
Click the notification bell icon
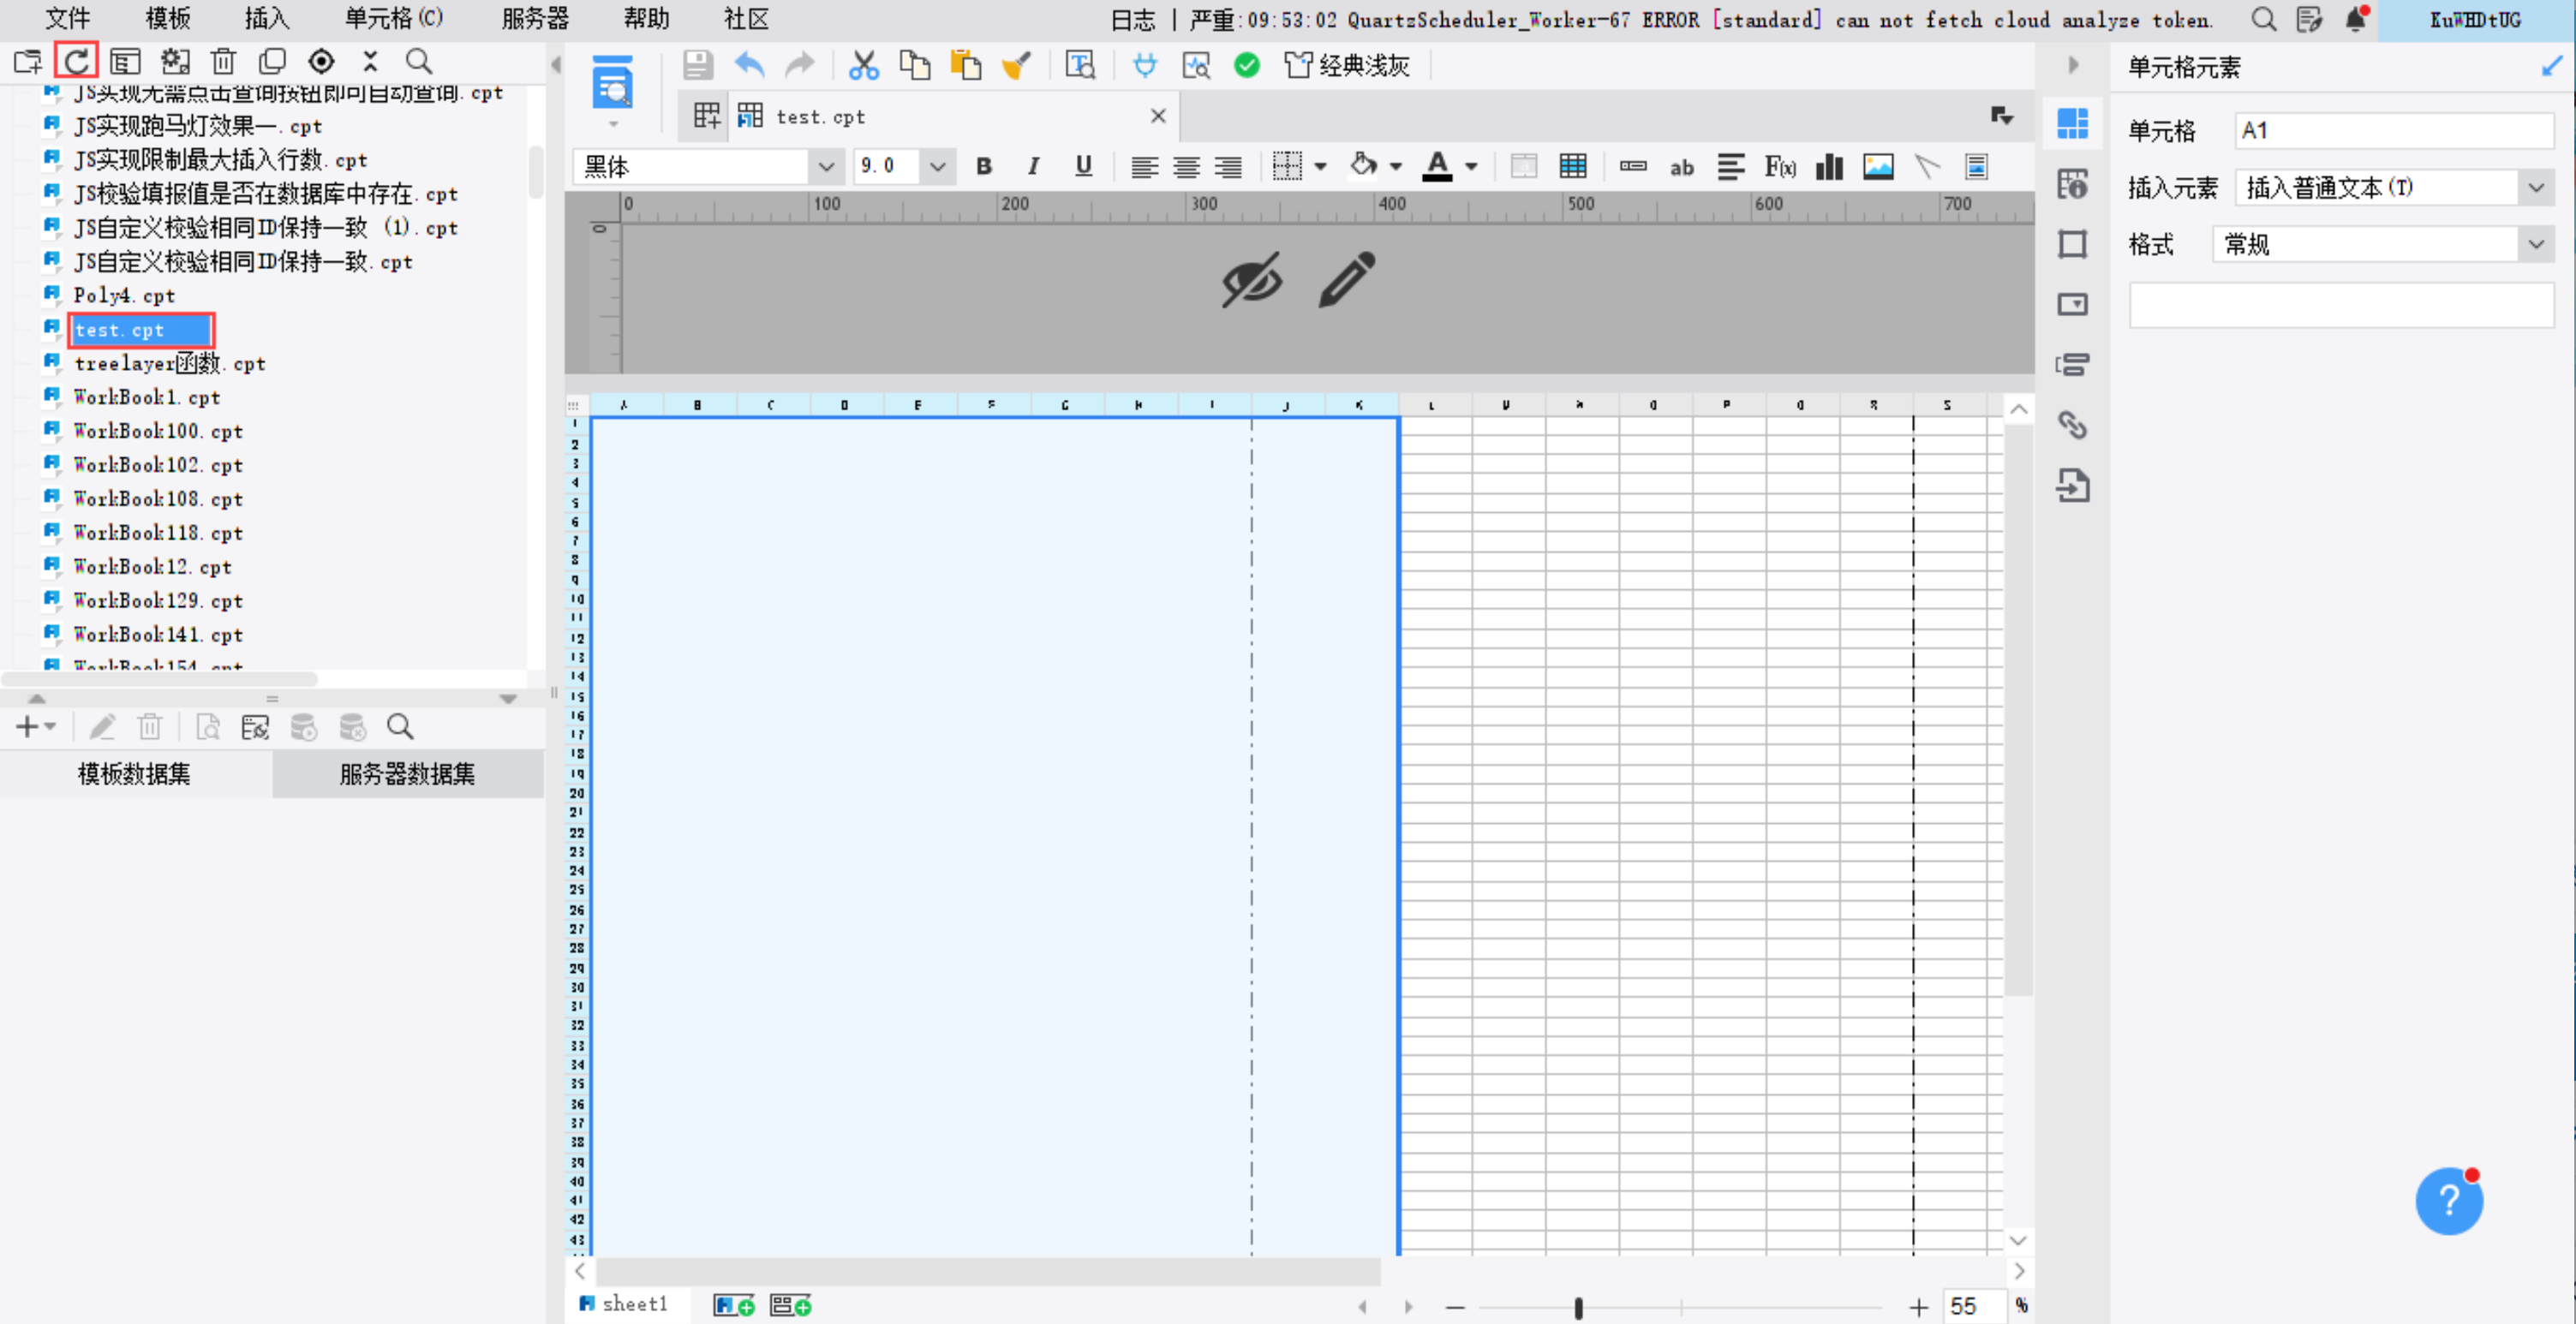tap(2355, 19)
